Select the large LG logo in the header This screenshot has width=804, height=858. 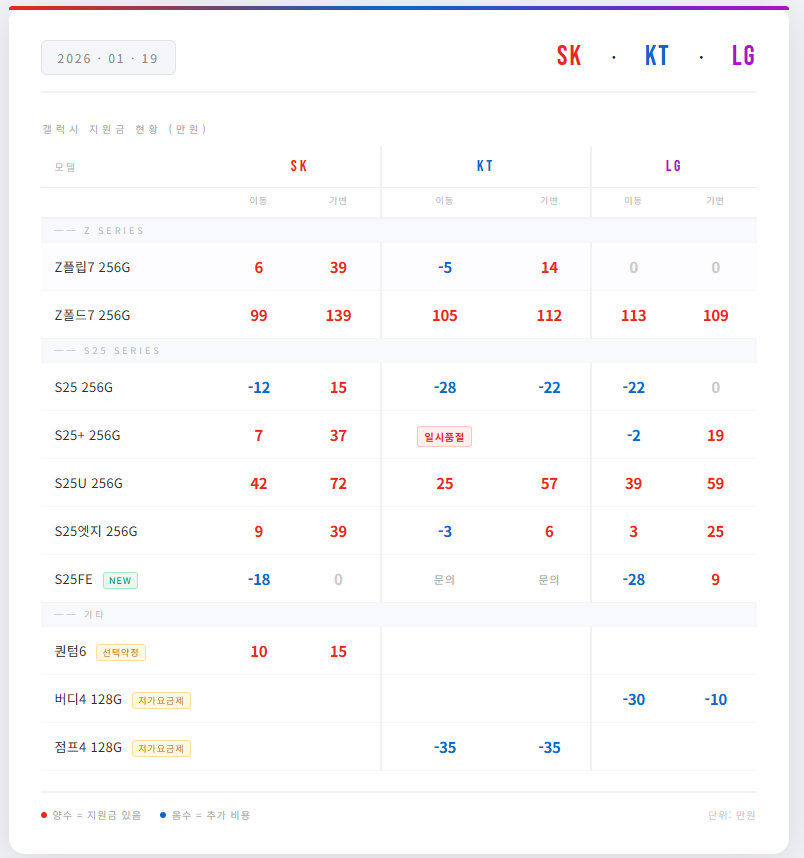coord(744,55)
